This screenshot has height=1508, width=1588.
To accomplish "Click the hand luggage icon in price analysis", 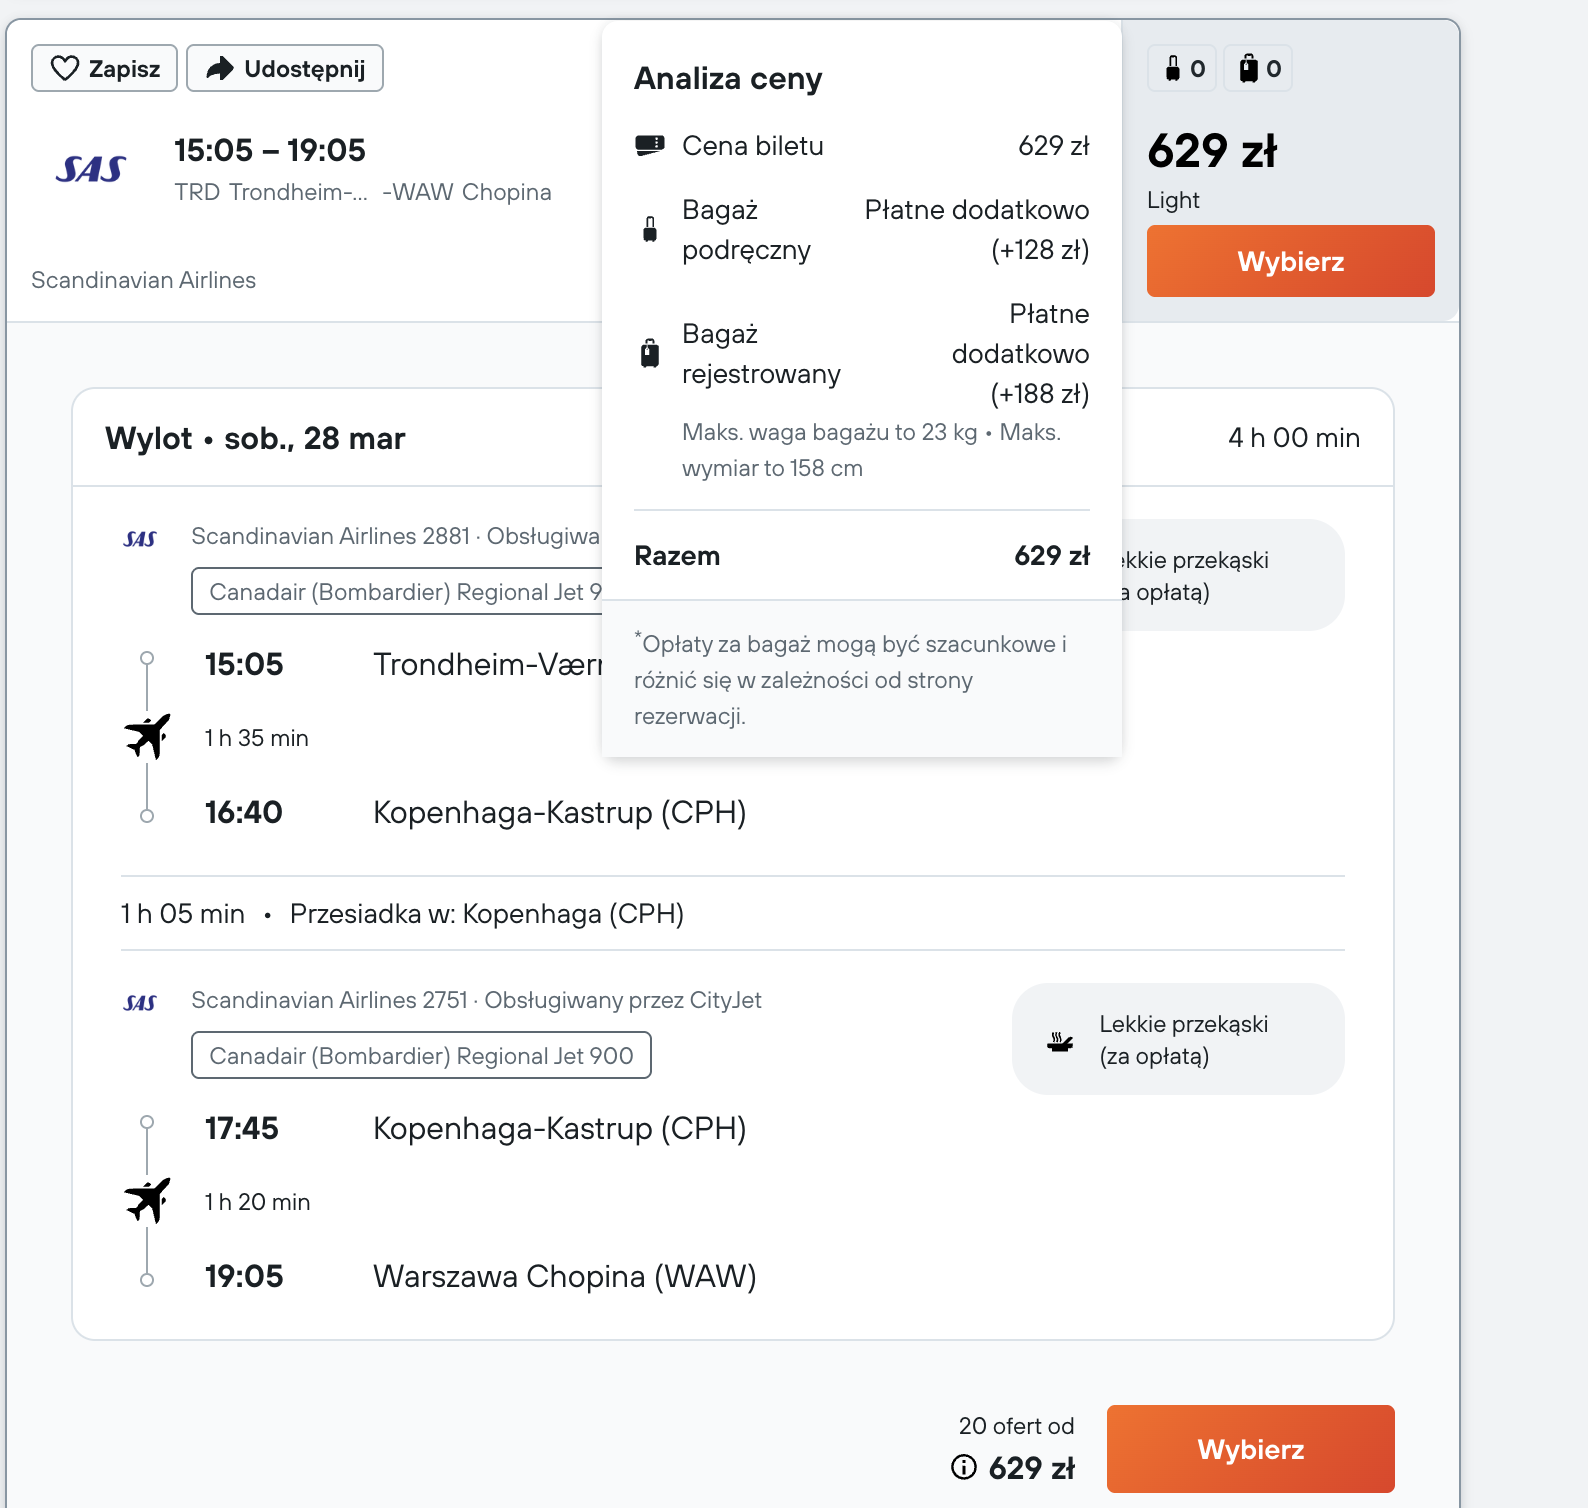I will (x=650, y=229).
